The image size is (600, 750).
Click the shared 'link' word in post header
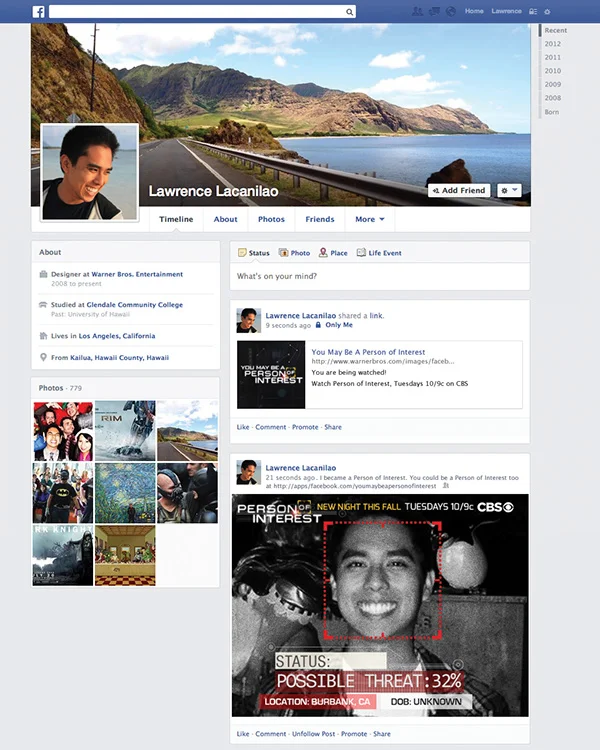[376, 316]
